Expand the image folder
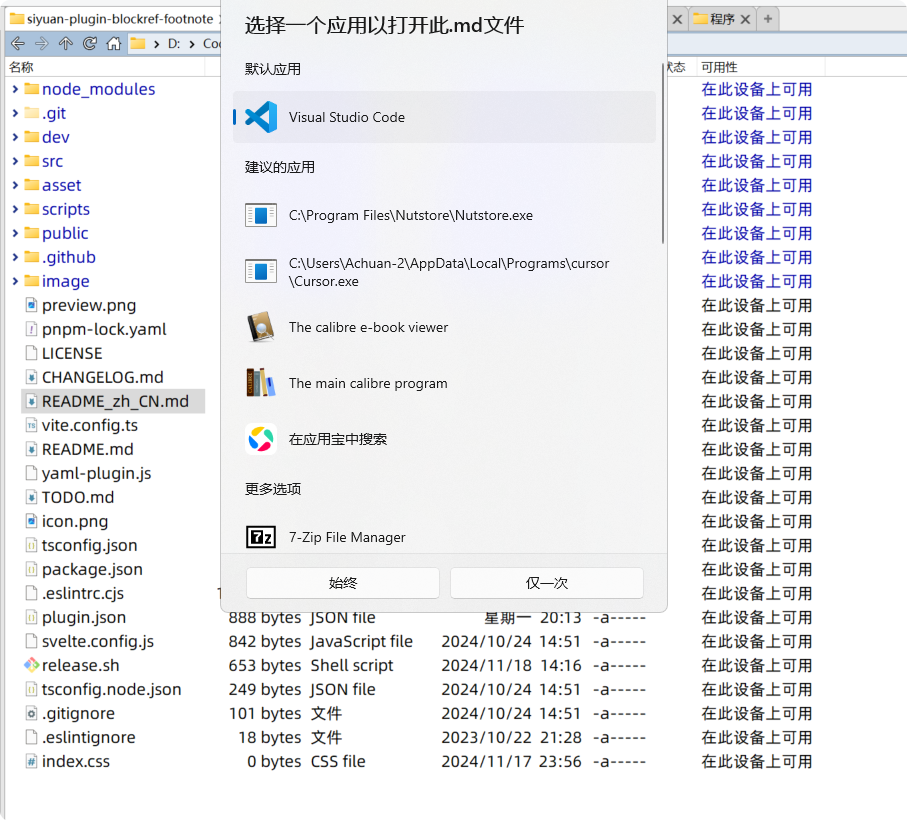 [15, 281]
